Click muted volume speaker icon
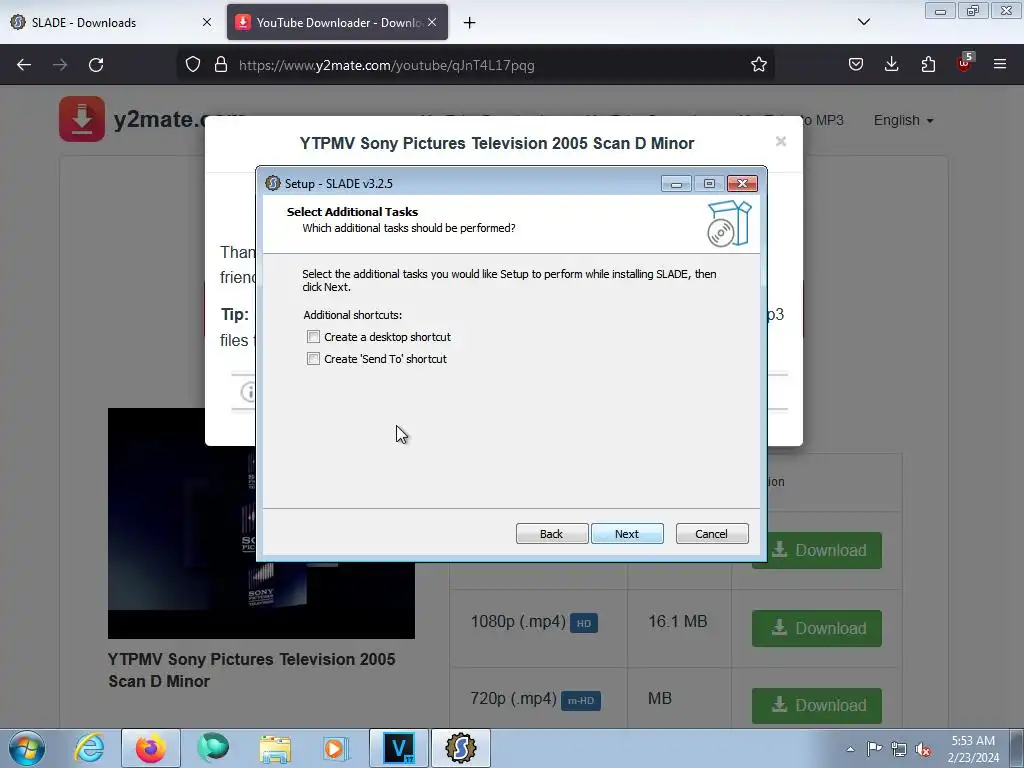 923,749
